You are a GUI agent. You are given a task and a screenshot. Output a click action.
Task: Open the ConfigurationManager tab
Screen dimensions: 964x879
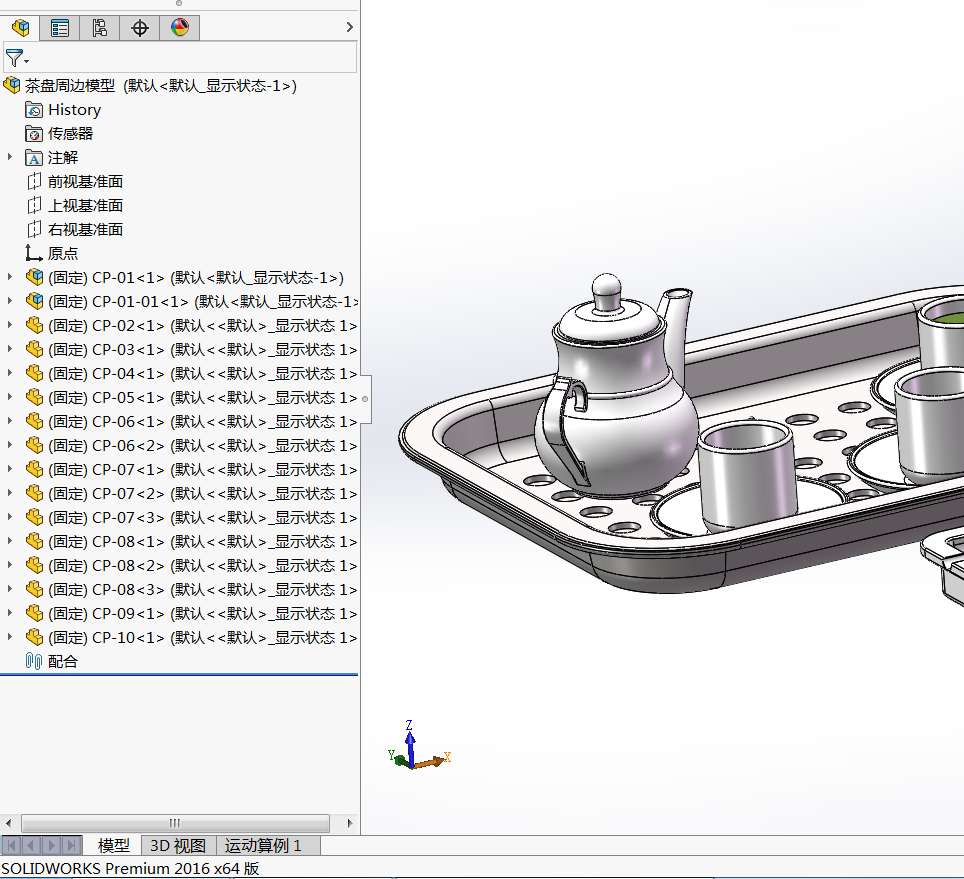[100, 28]
